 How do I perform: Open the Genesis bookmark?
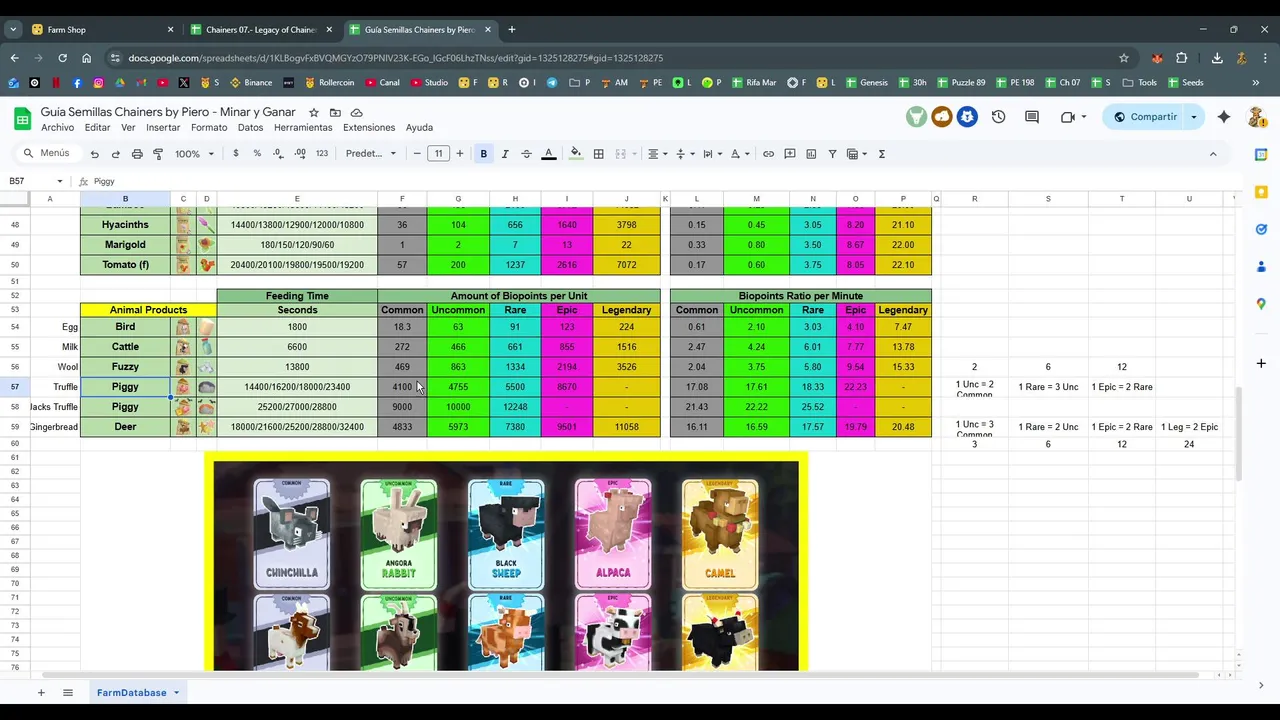tap(866, 82)
